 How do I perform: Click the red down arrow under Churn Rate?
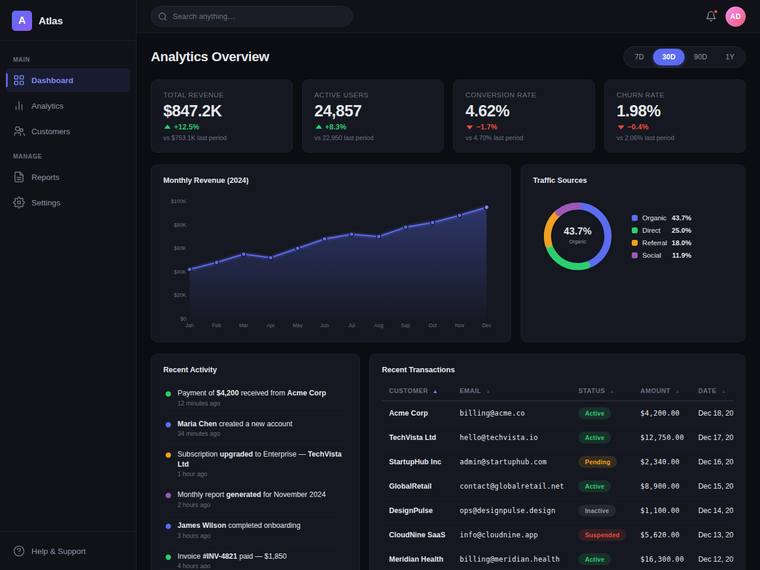tap(620, 127)
